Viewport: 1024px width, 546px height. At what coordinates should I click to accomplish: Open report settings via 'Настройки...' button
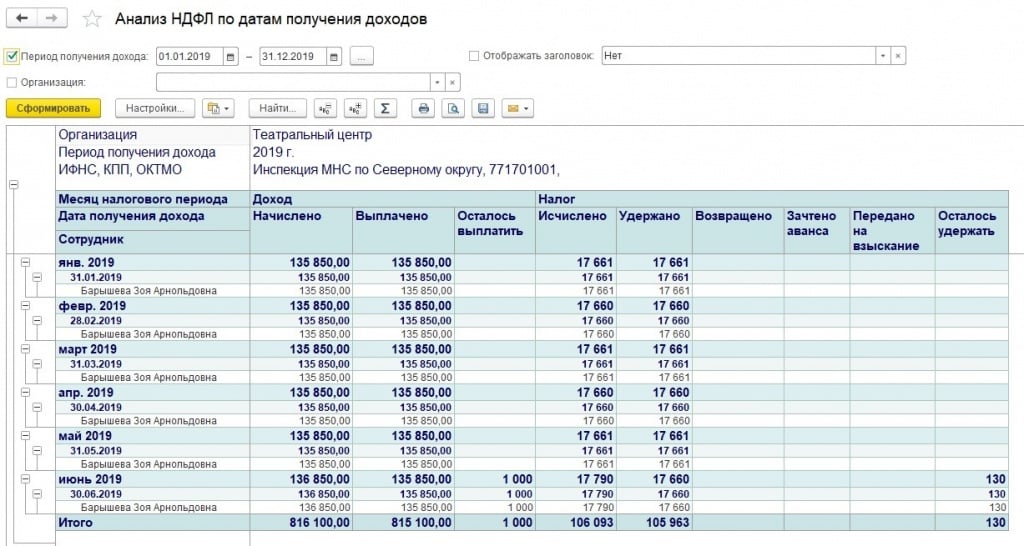pyautogui.click(x=154, y=108)
